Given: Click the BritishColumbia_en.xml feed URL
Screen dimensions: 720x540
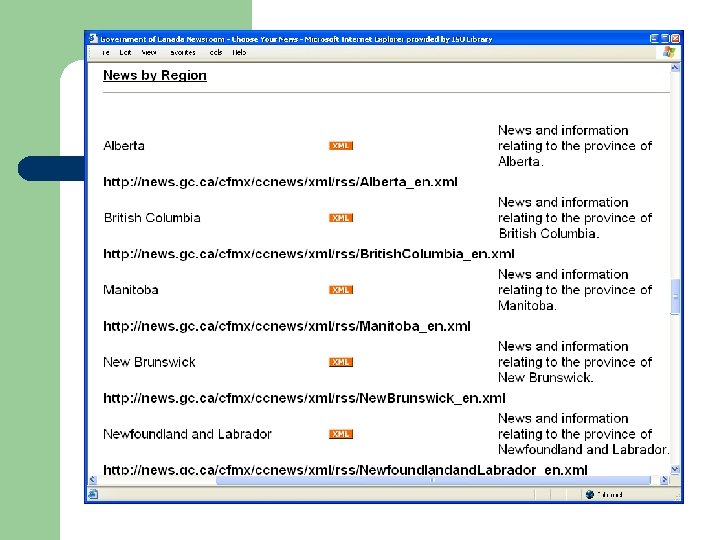Looking at the screenshot, I should pyautogui.click(x=309, y=254).
